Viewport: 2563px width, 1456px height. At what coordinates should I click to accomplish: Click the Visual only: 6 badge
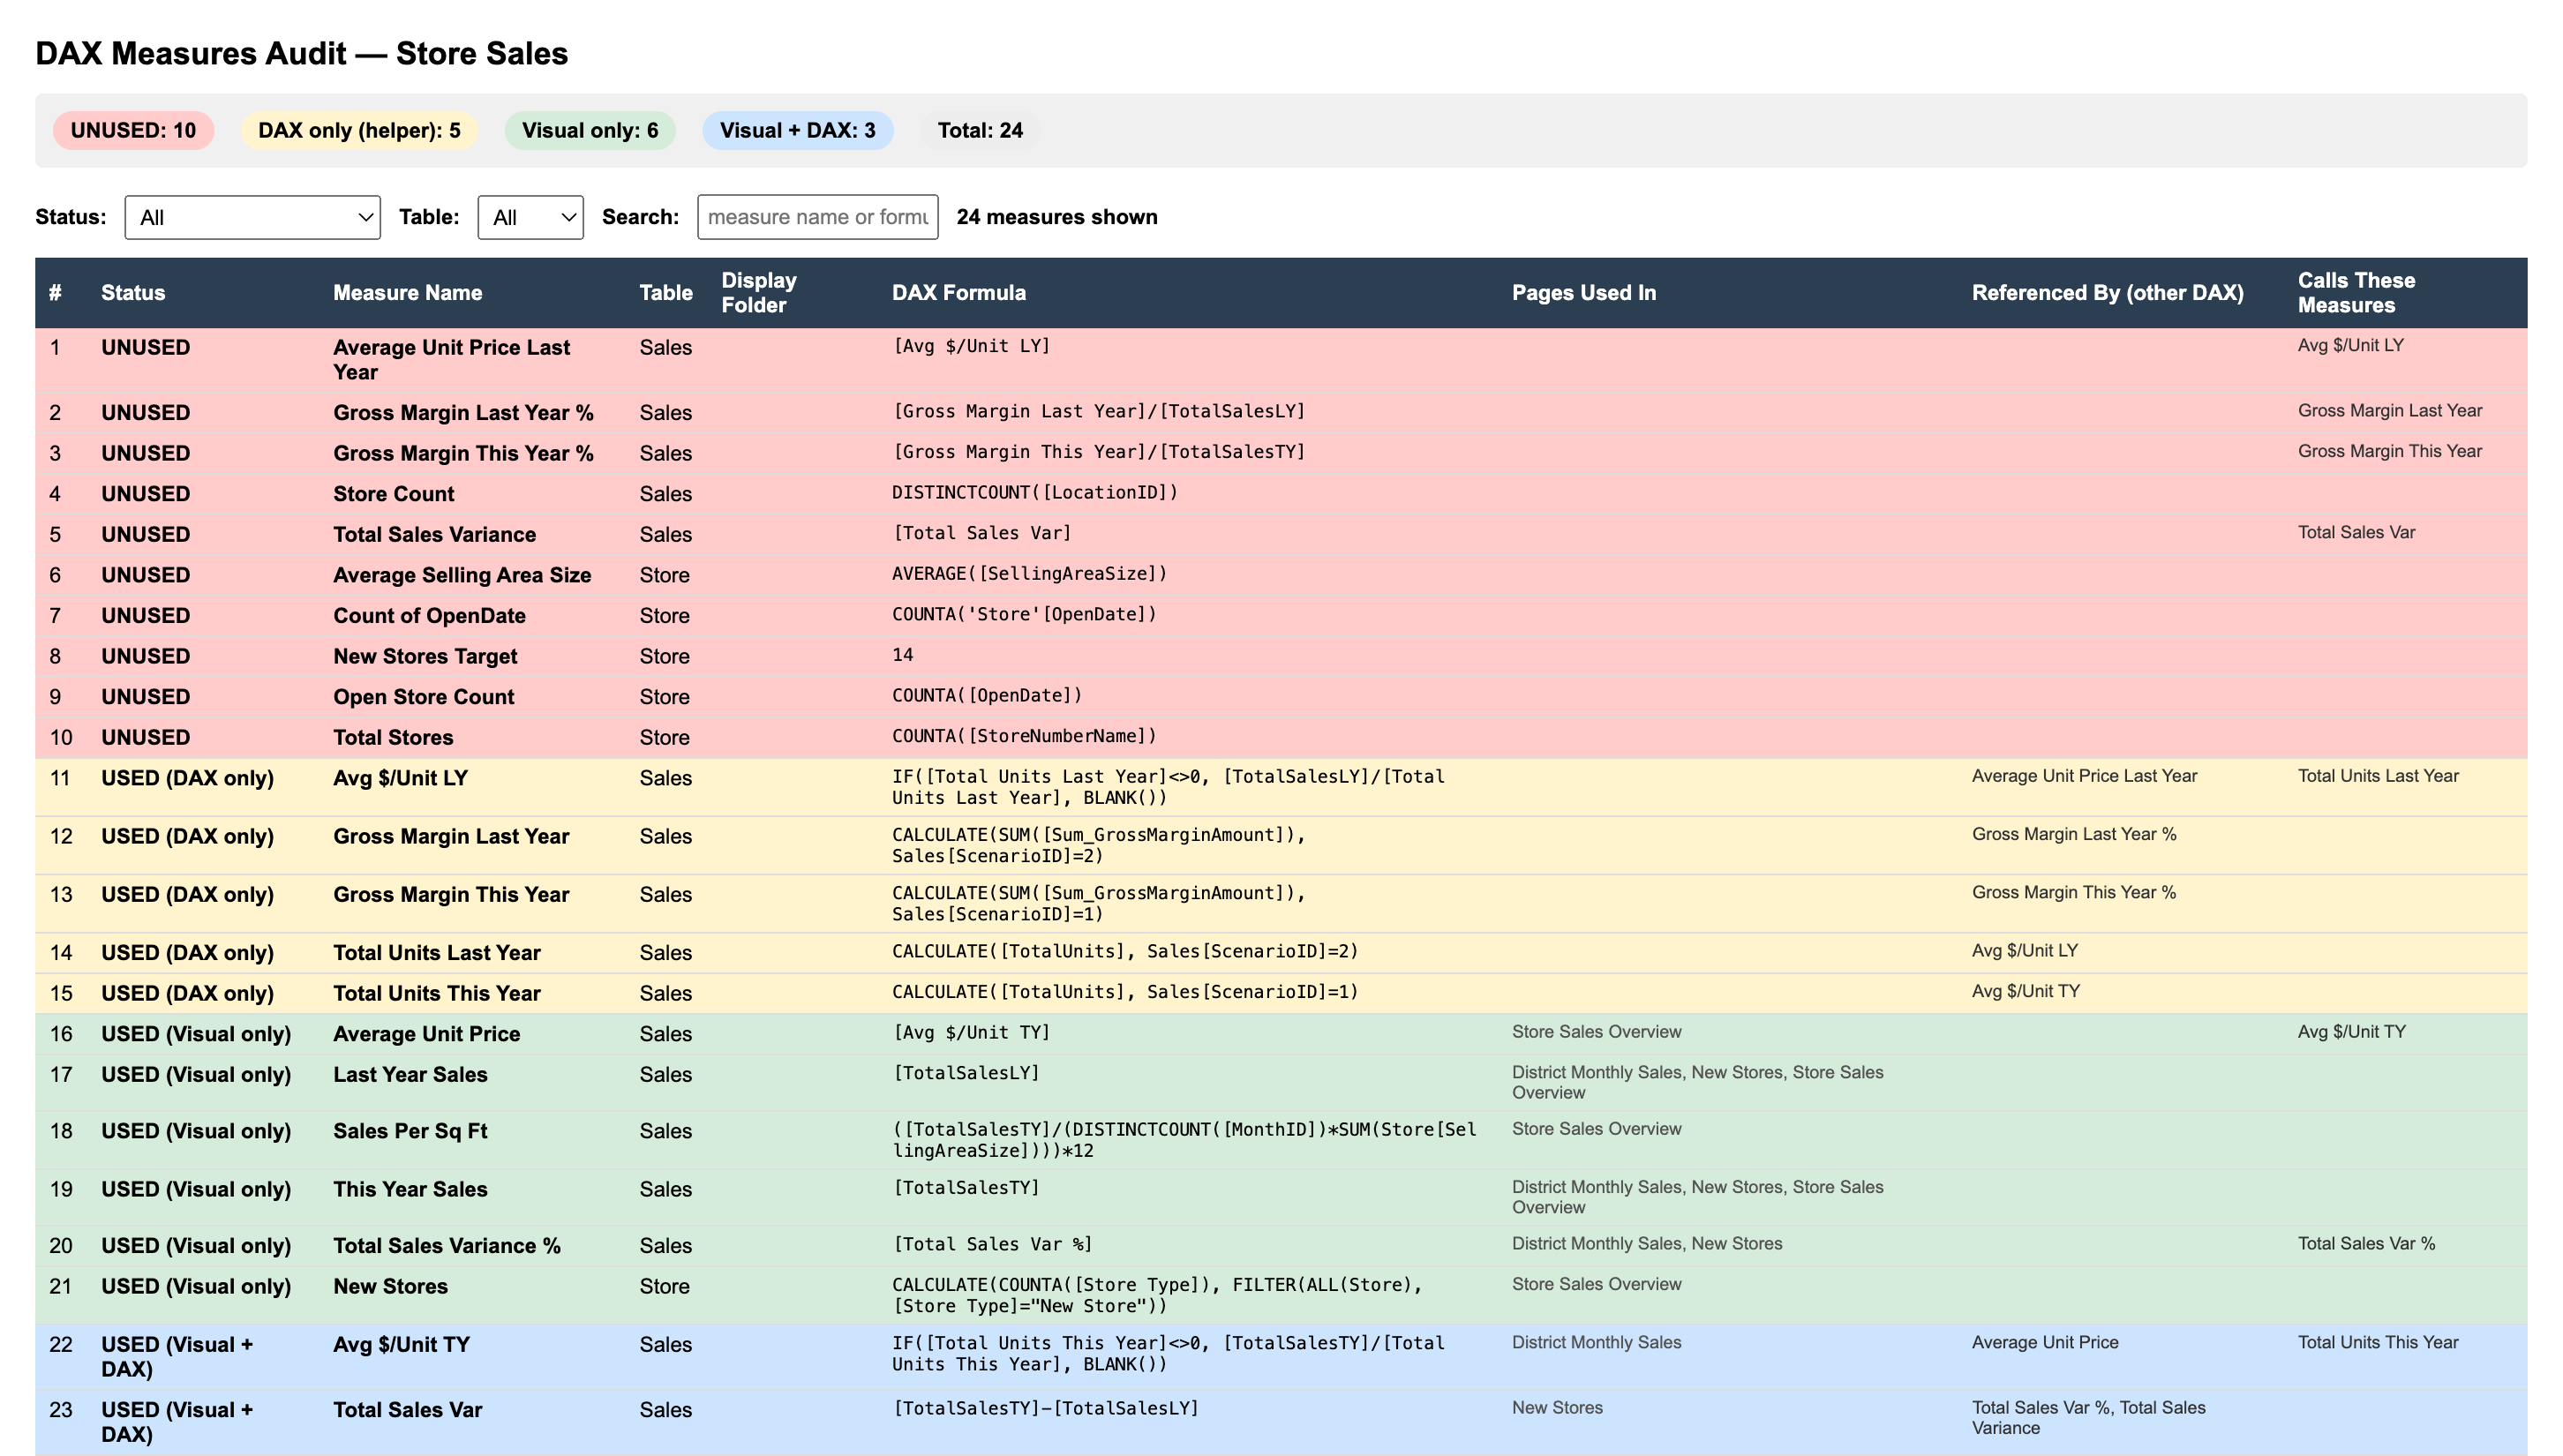click(x=590, y=130)
